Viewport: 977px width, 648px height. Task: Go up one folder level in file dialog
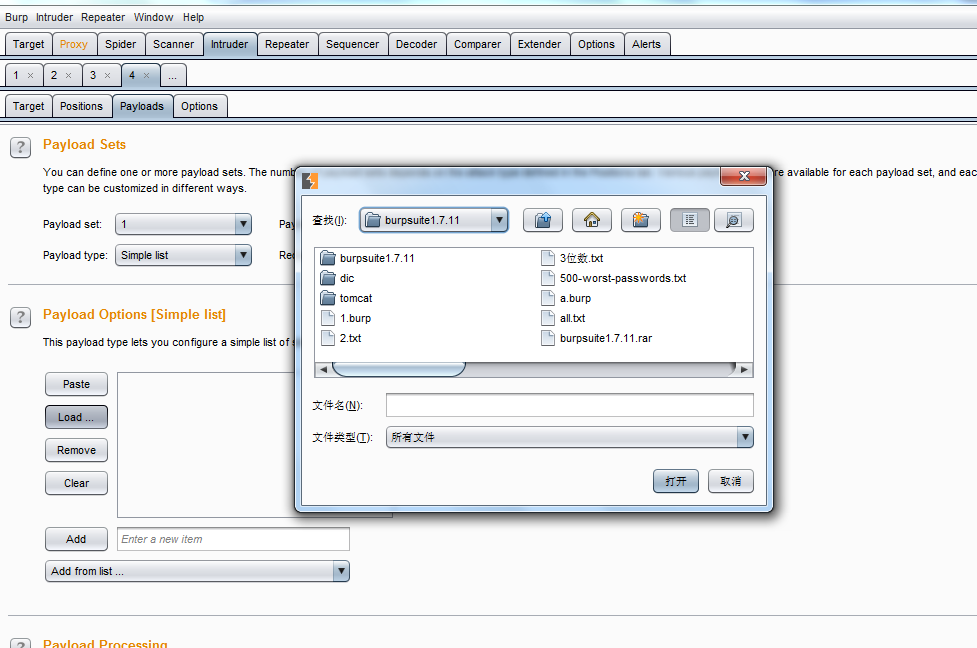pos(543,220)
